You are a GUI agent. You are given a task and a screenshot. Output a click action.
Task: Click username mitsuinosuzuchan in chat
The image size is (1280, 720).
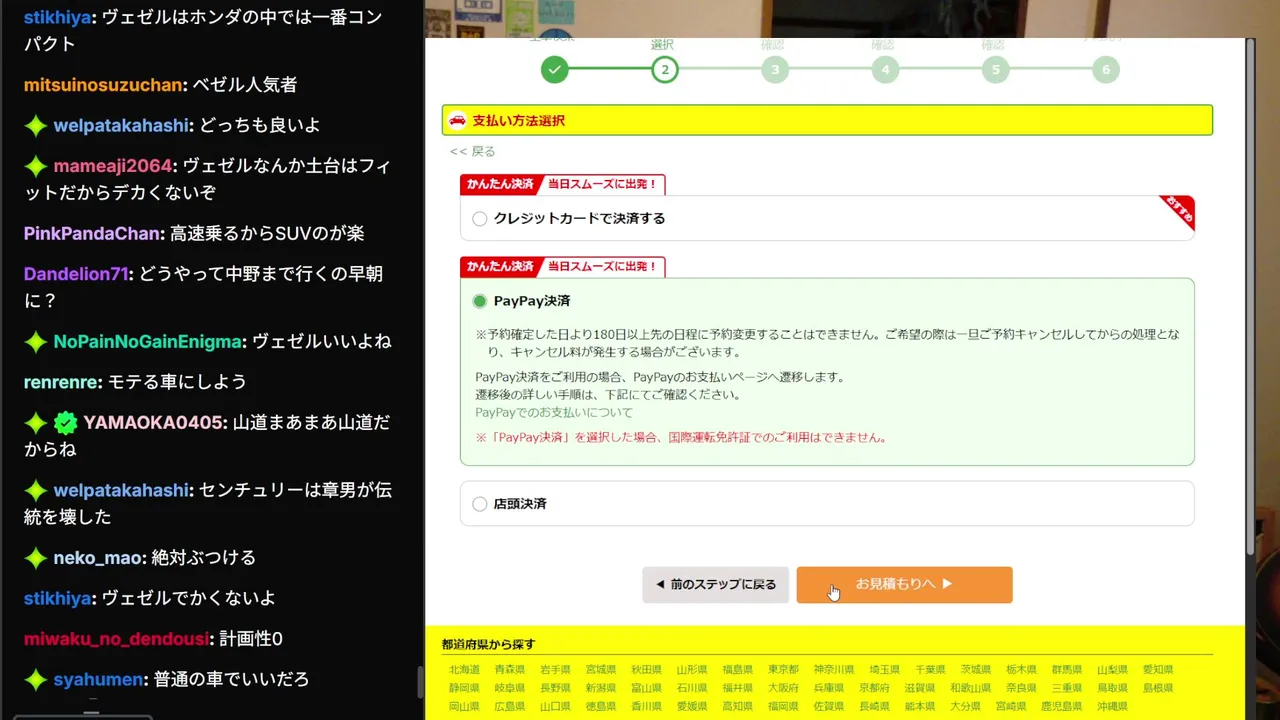tap(103, 85)
